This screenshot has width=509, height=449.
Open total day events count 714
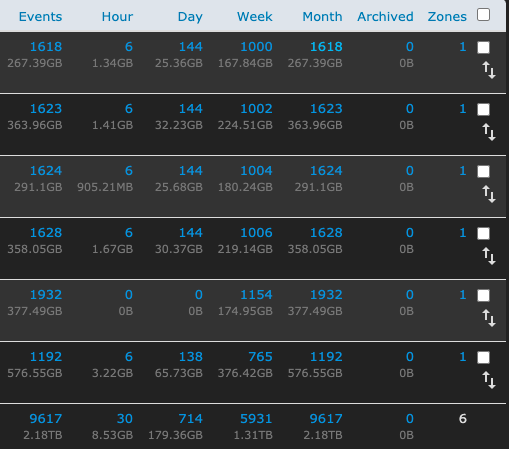point(191,419)
